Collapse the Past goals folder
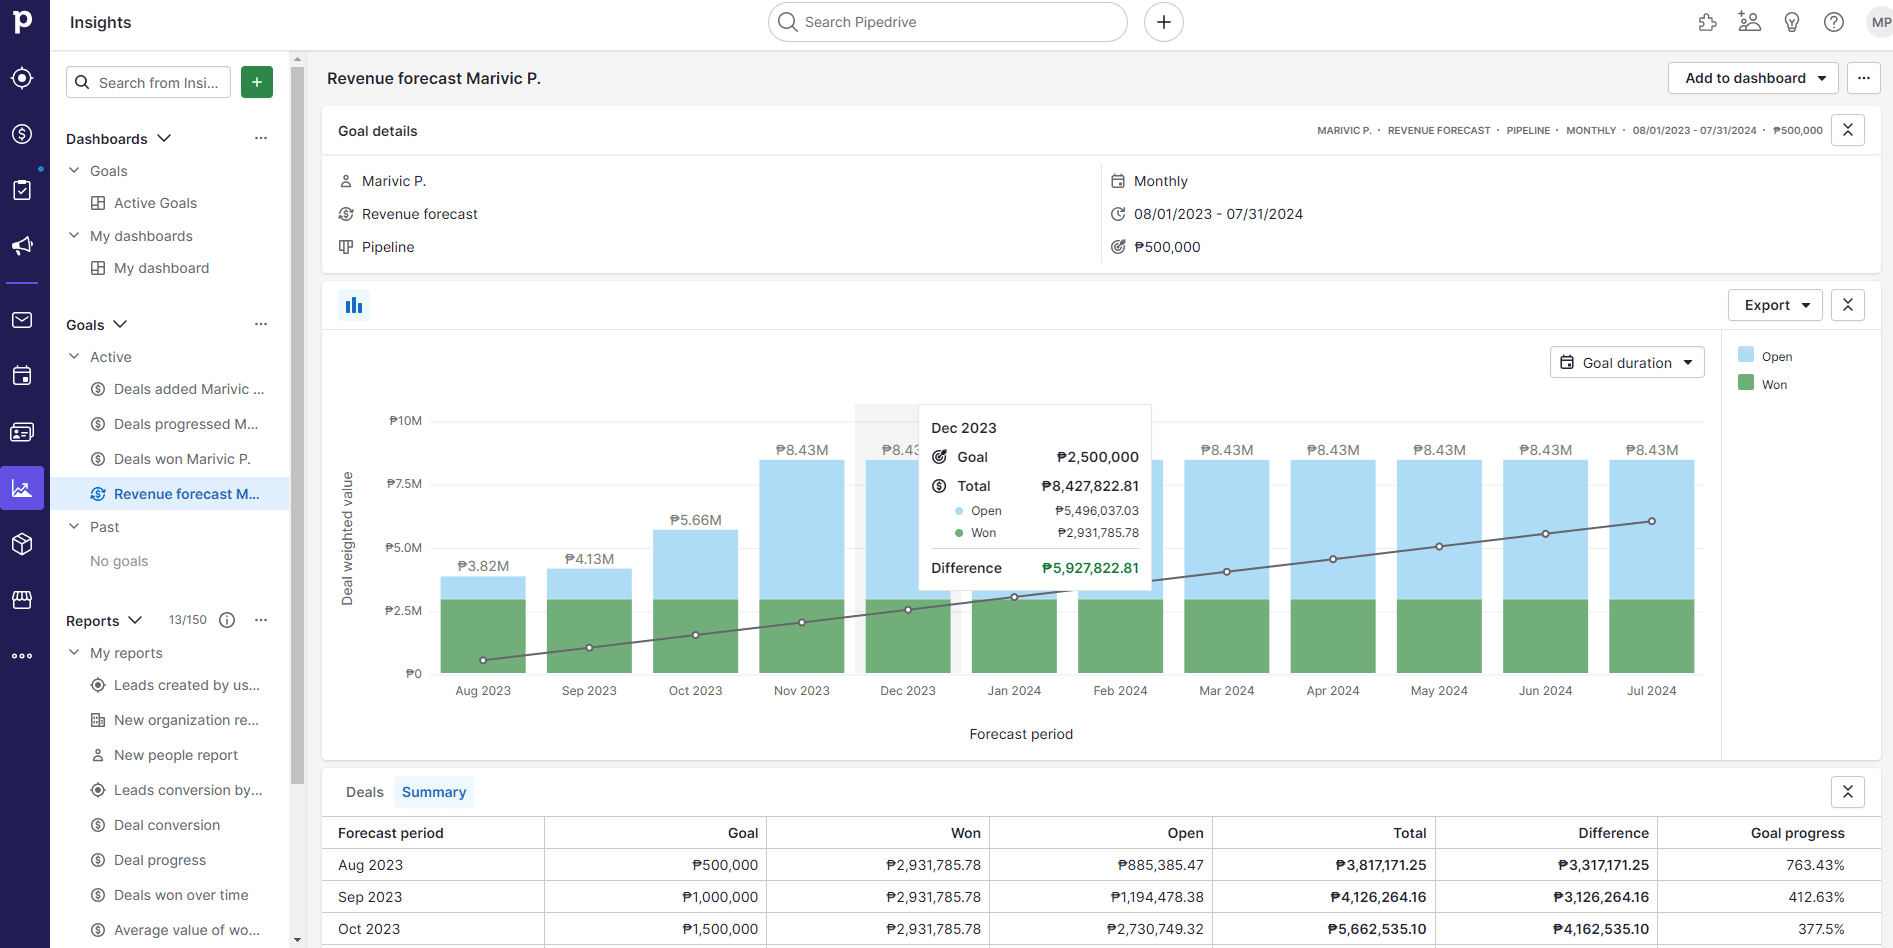The width and height of the screenshot is (1893, 948). (74, 527)
